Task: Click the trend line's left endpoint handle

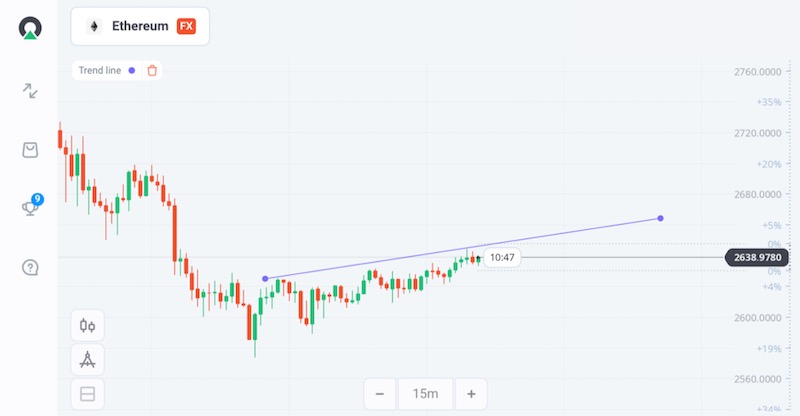Action: click(265, 279)
